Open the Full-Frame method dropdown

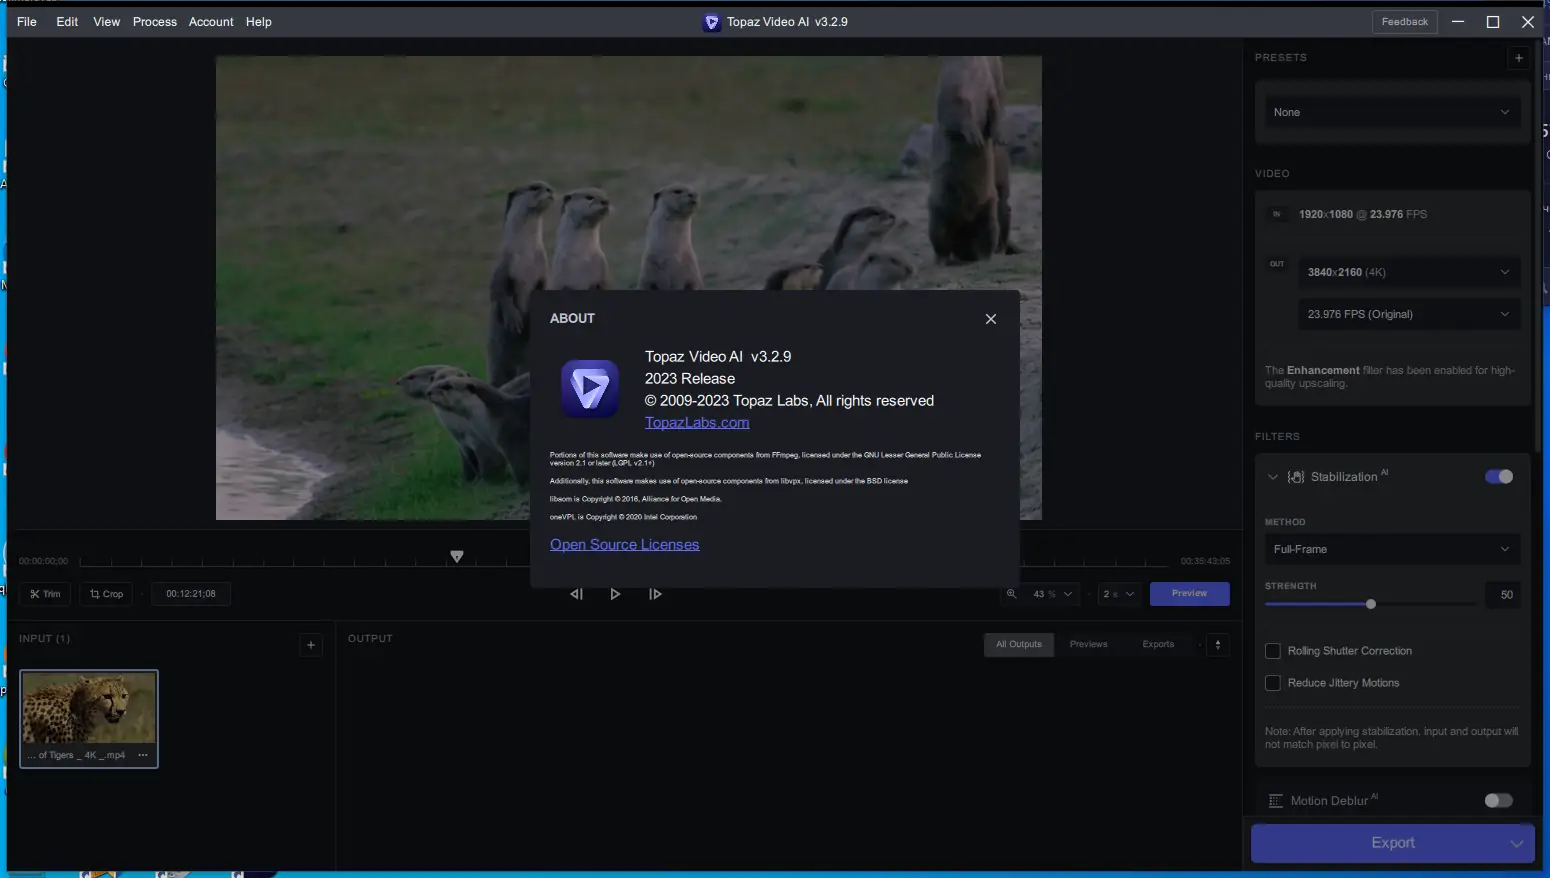pos(1392,549)
